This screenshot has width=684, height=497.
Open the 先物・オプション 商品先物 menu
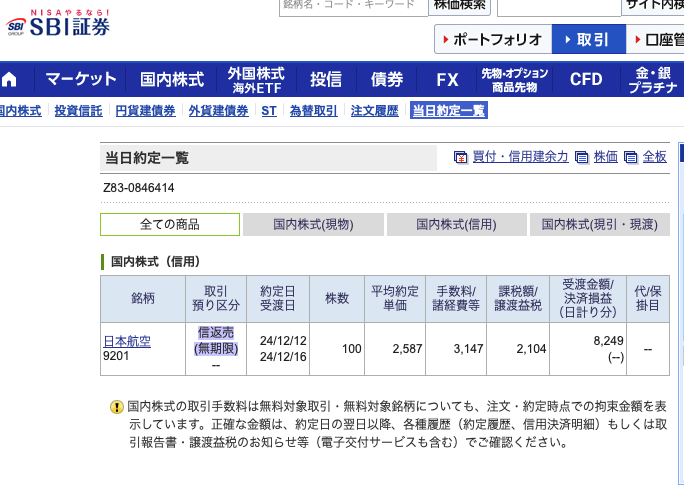515,79
